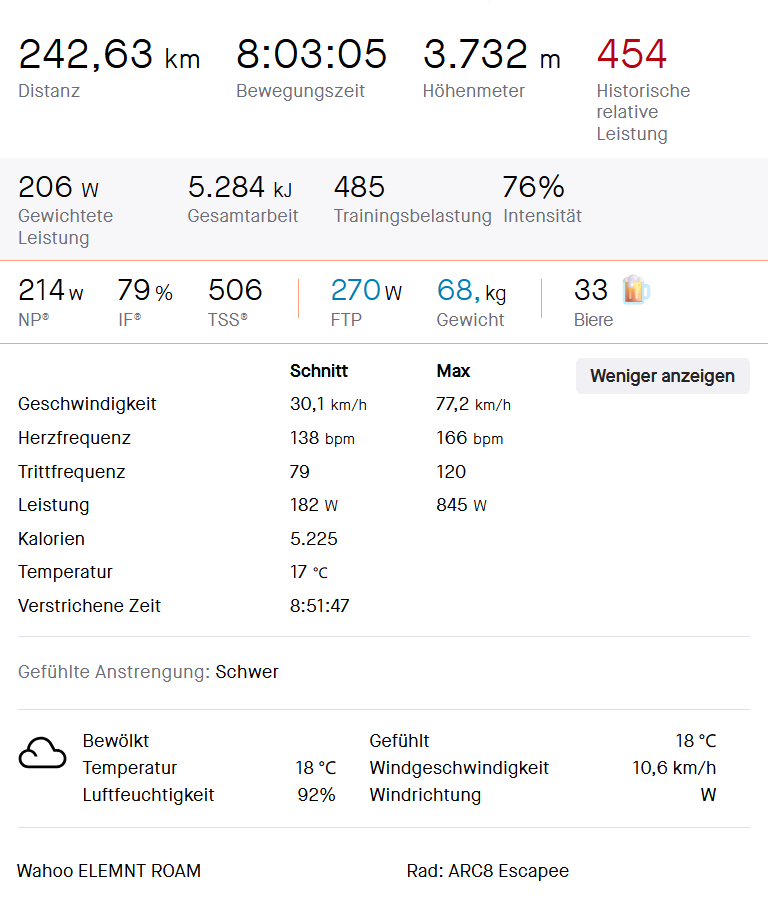Select the 76% Intensität value
This screenshot has height=904, width=768.
click(533, 187)
